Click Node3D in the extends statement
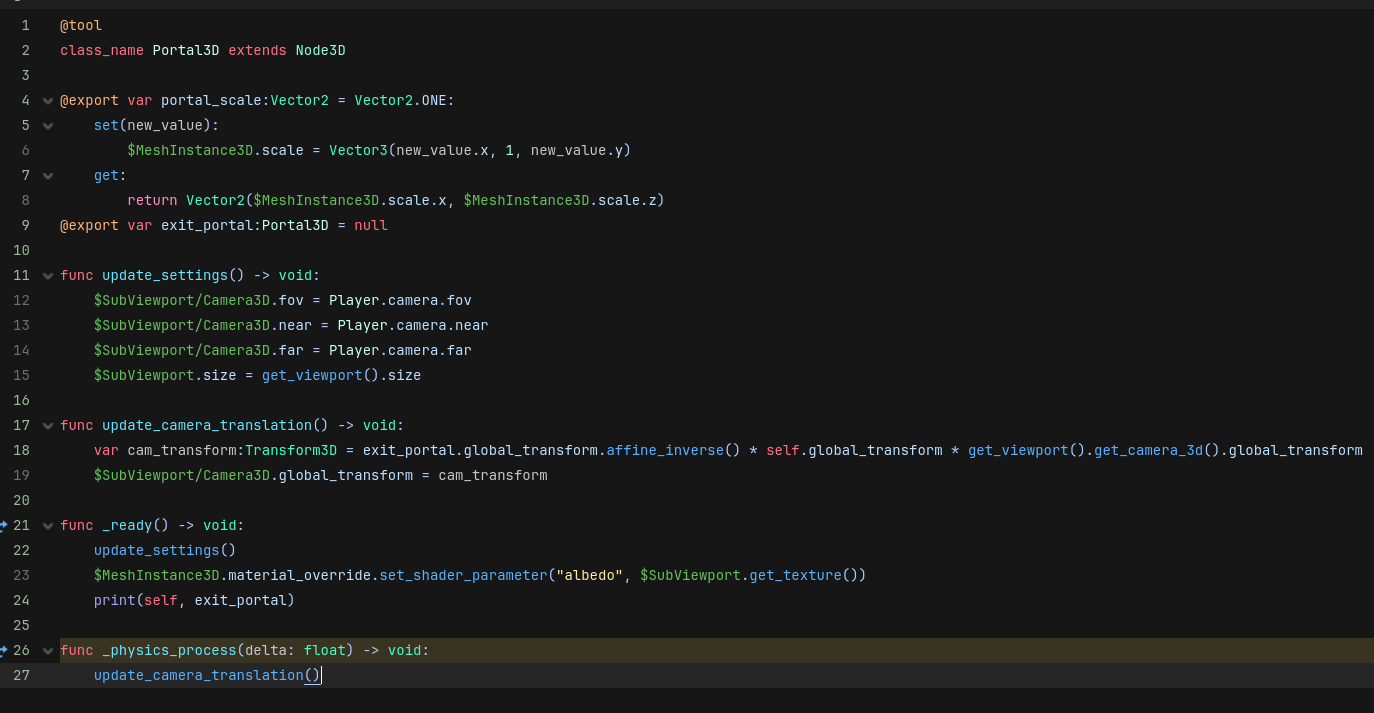Image resolution: width=1374 pixels, height=713 pixels. tap(320, 50)
